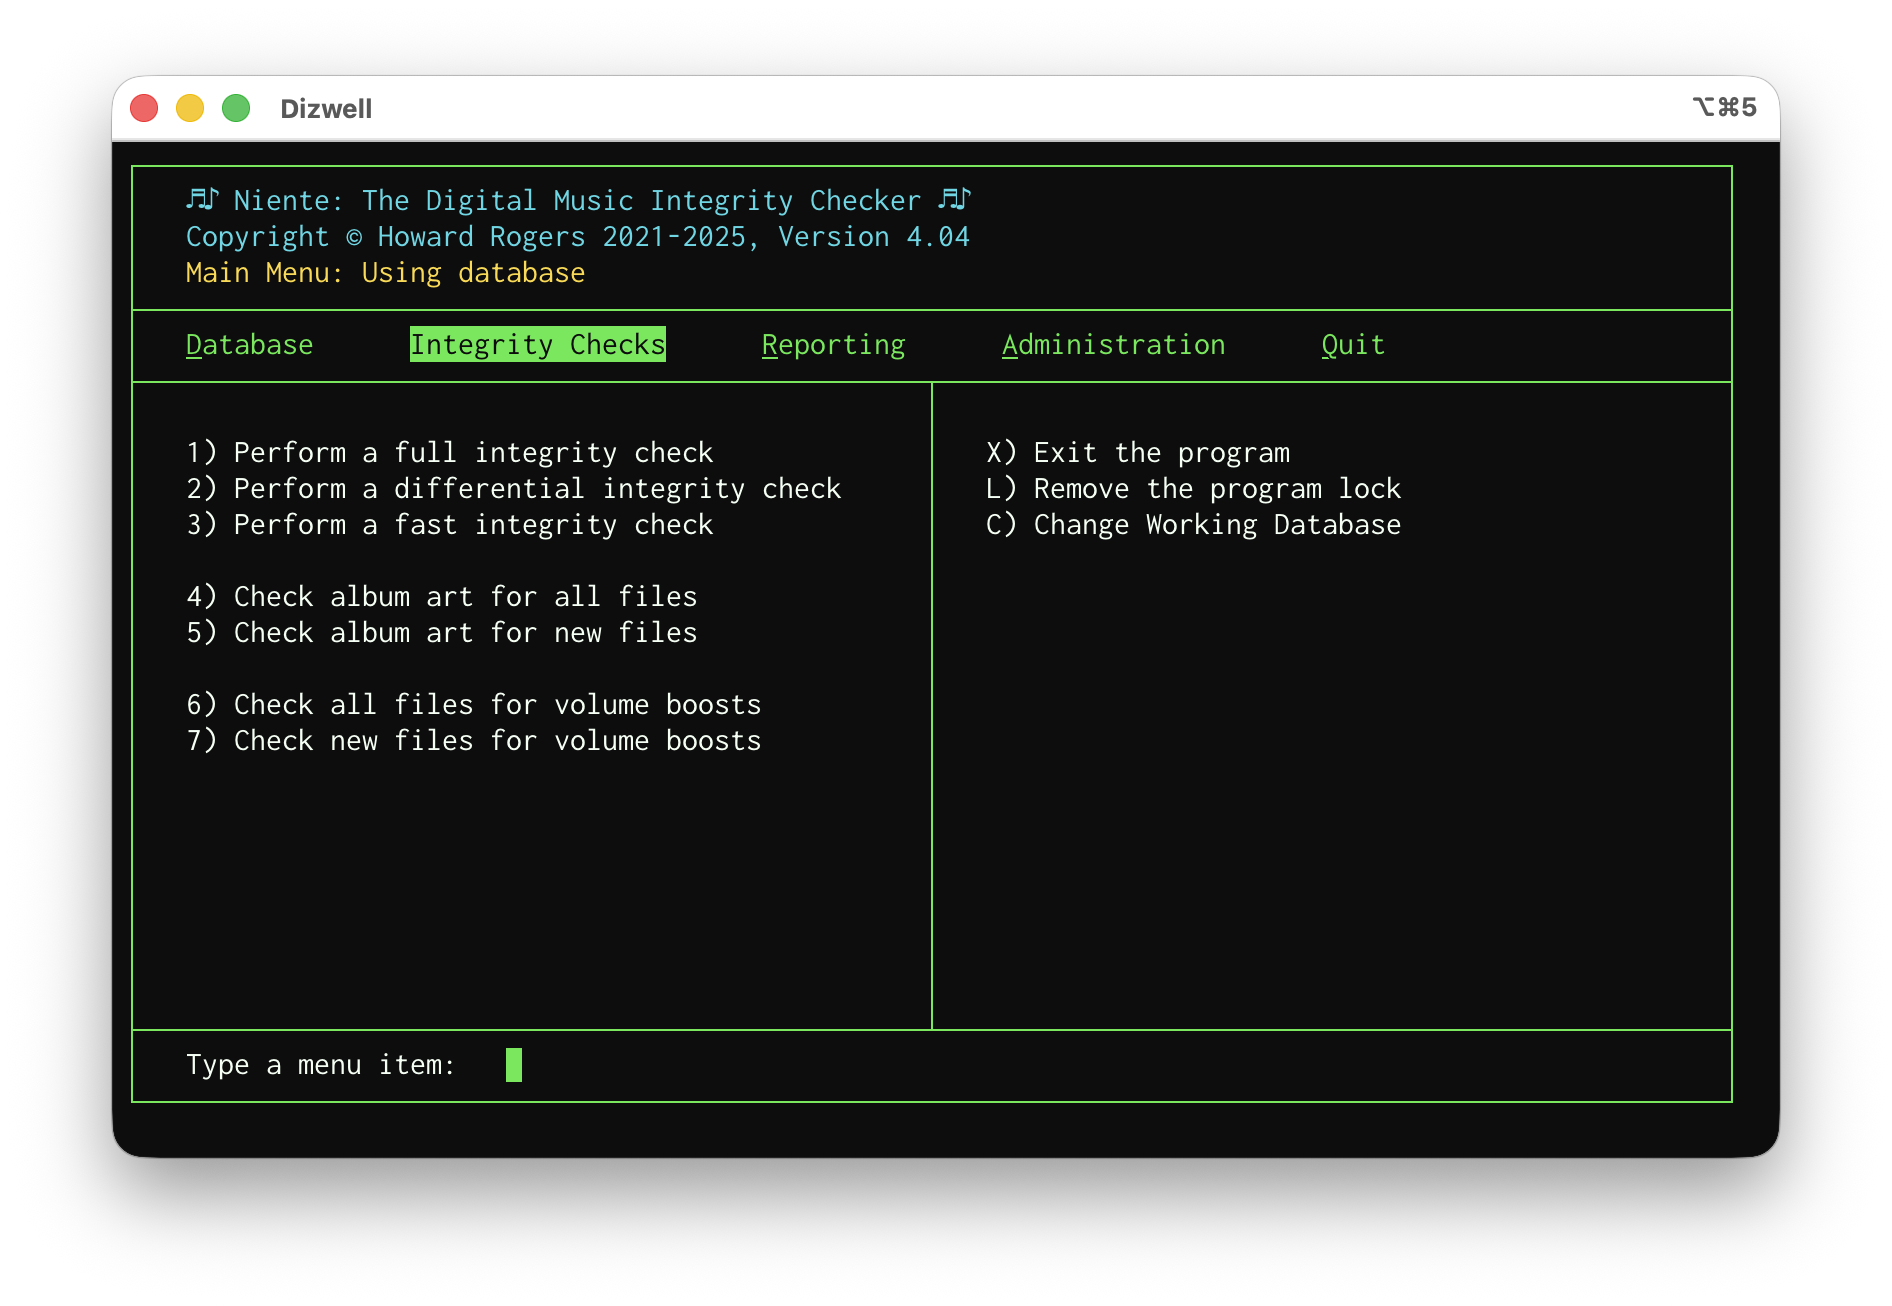Pick Perform a fast integrity check
The image size is (1892, 1306).
point(450,525)
